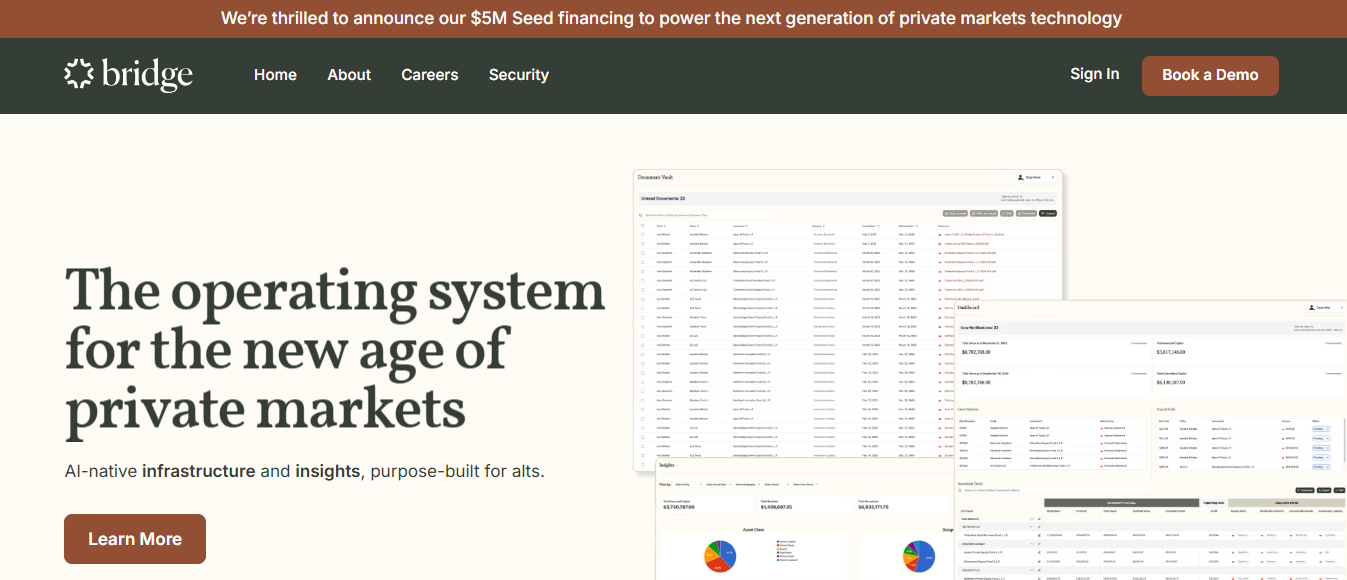Check the checkbox on the first document row

(643, 234)
